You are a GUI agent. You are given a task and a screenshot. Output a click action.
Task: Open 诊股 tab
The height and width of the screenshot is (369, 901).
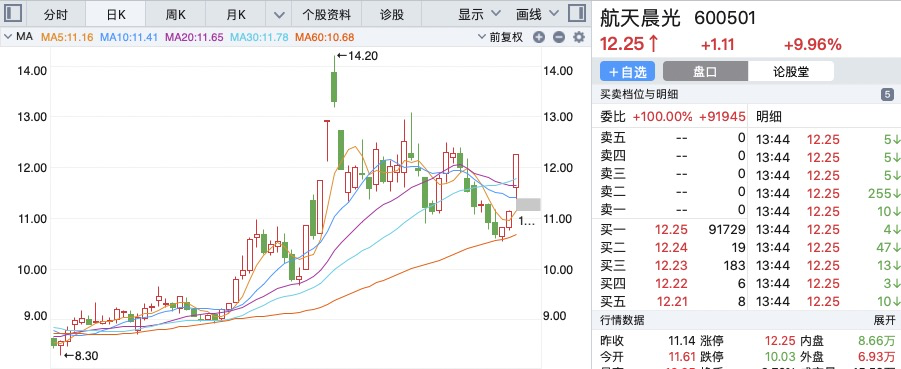click(x=391, y=14)
